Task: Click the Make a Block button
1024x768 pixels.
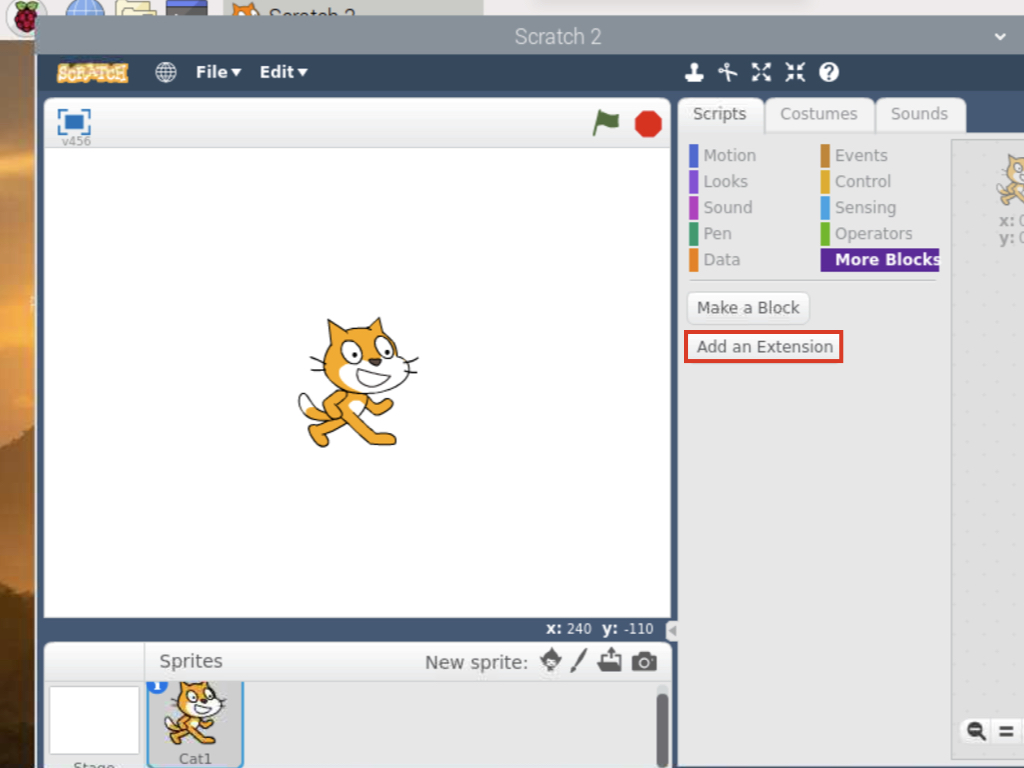Action: (748, 308)
